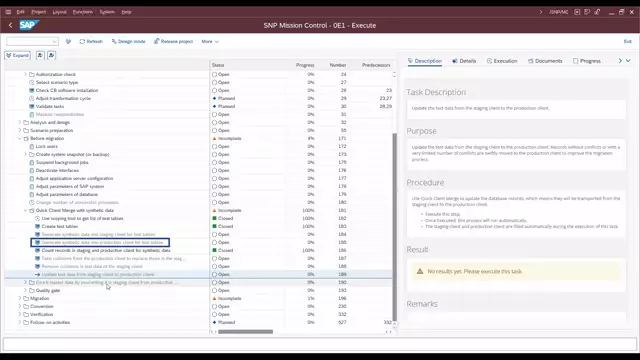The image size is (640, 360).
Task: Click the tree's vertical scrollbar
Action: 394,227
